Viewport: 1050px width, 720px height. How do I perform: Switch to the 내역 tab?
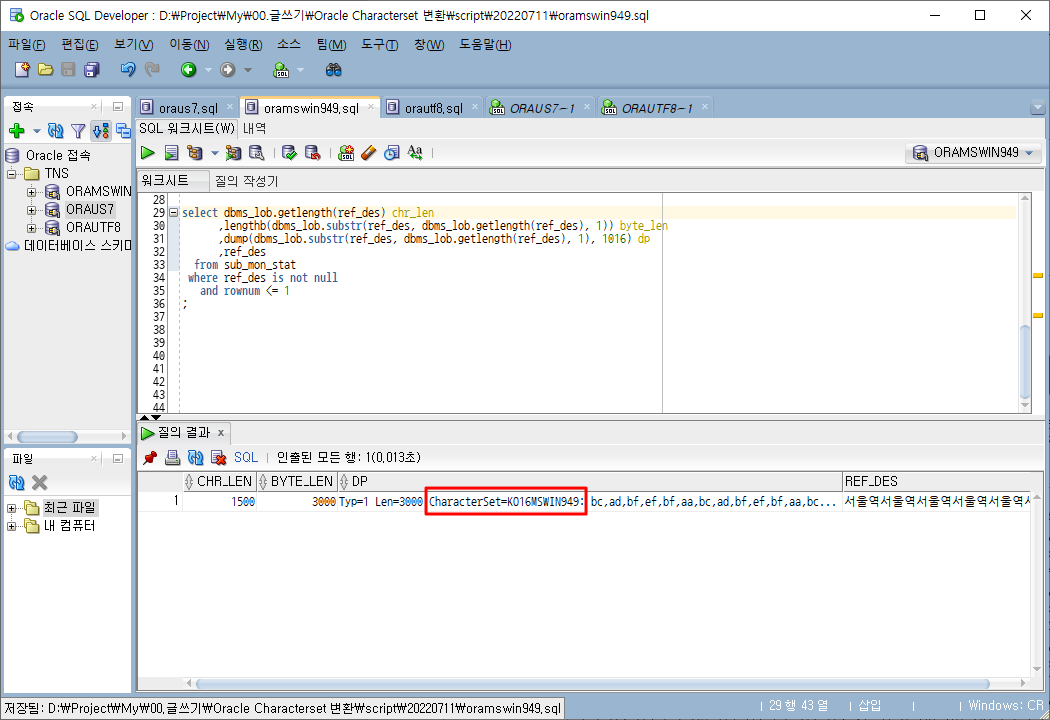tap(254, 128)
